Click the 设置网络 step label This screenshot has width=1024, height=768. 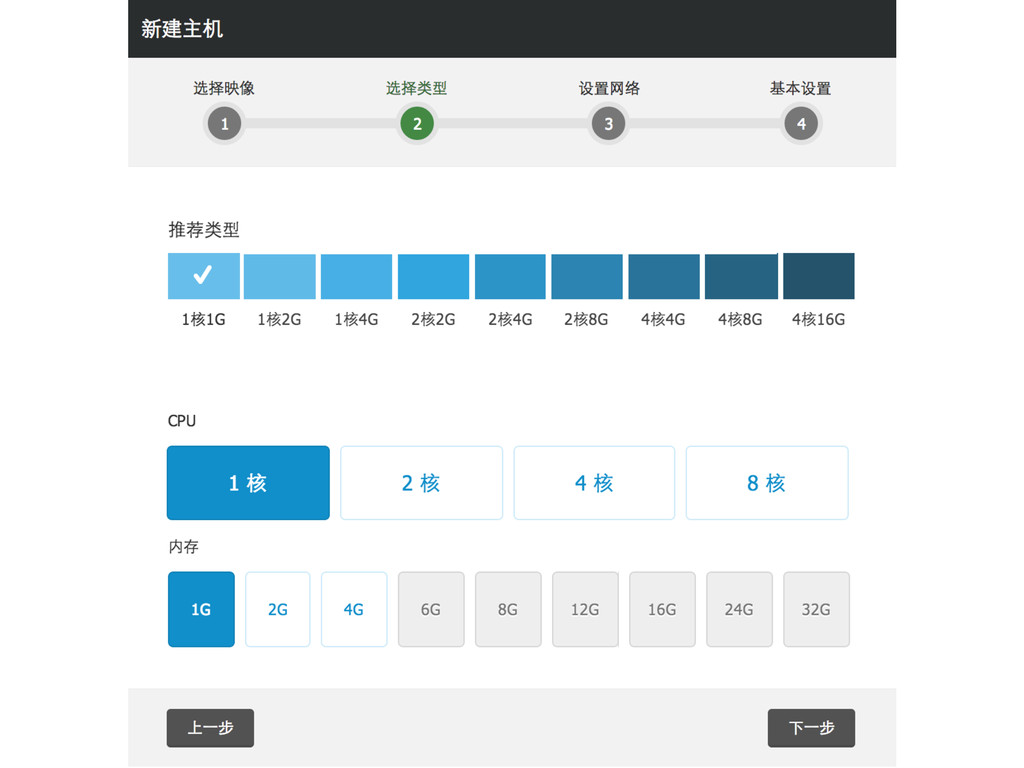[x=609, y=88]
